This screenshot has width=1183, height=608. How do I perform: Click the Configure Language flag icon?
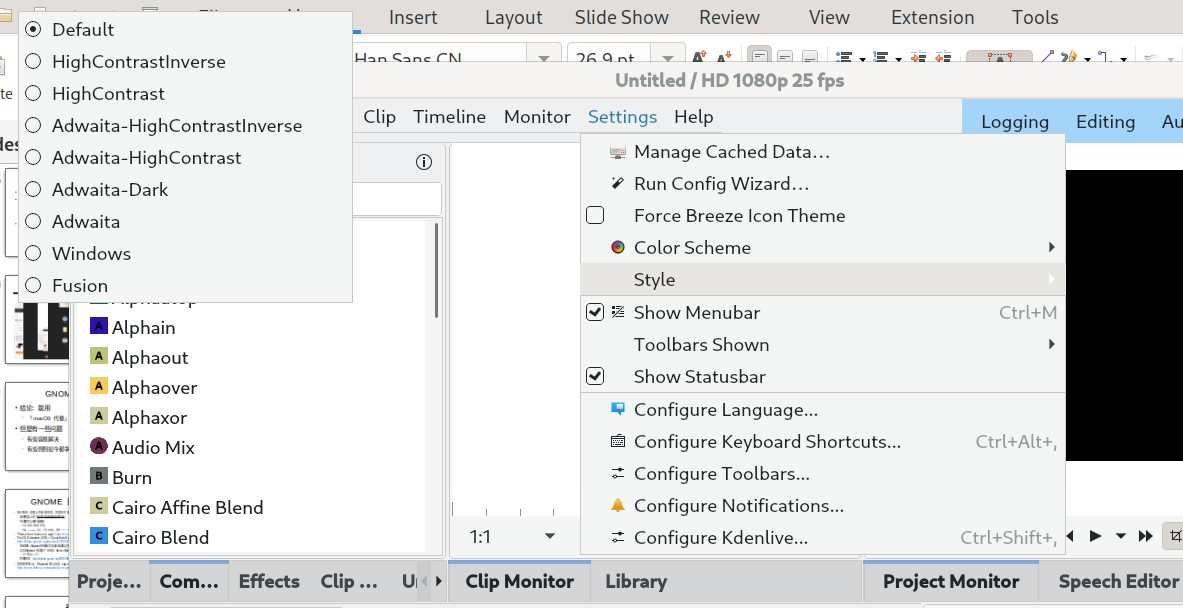click(x=618, y=410)
